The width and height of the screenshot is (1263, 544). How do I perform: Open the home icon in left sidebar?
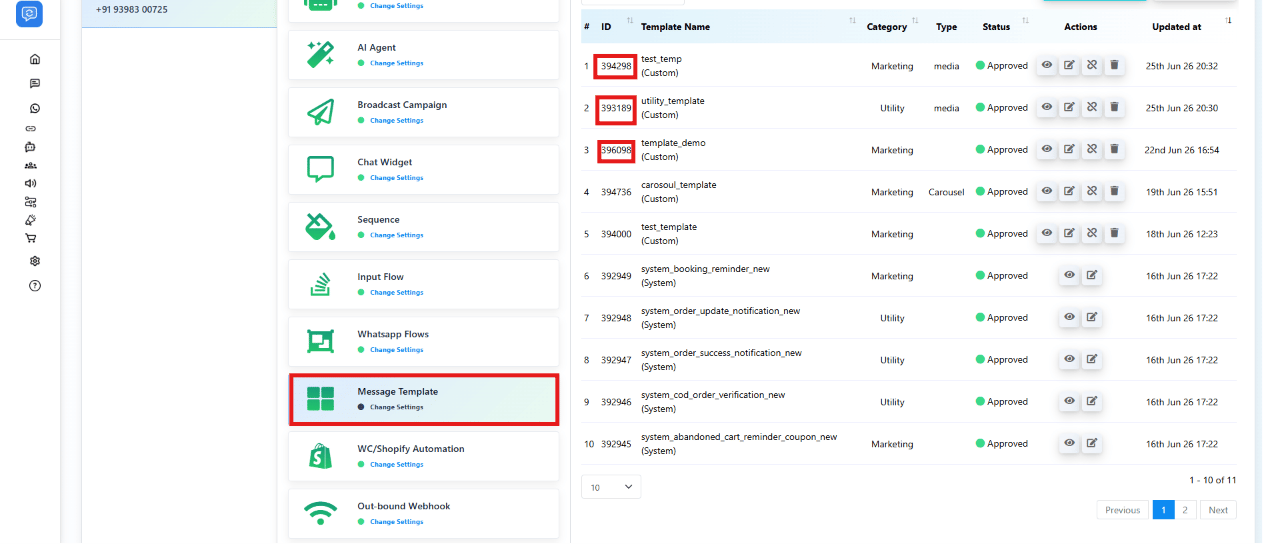(35, 59)
